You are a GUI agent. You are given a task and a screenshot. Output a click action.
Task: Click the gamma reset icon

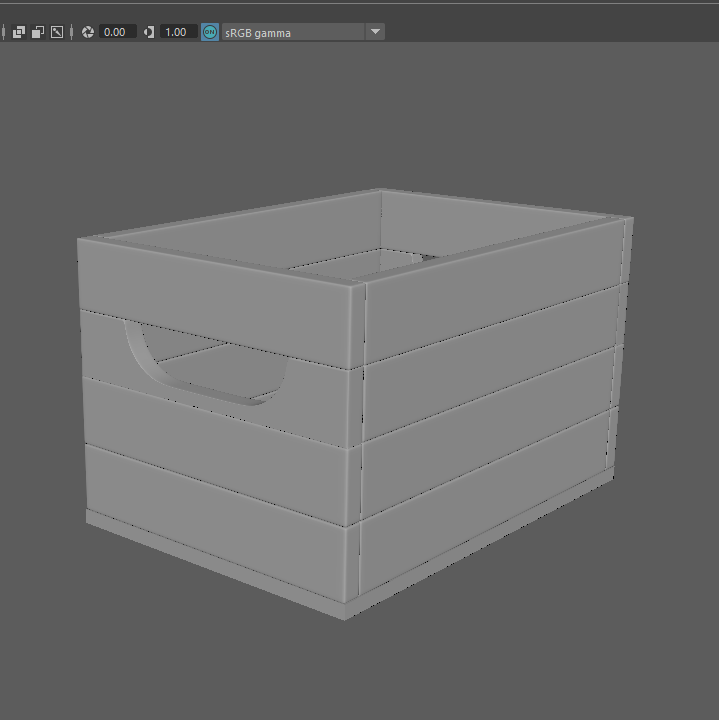(x=149, y=32)
